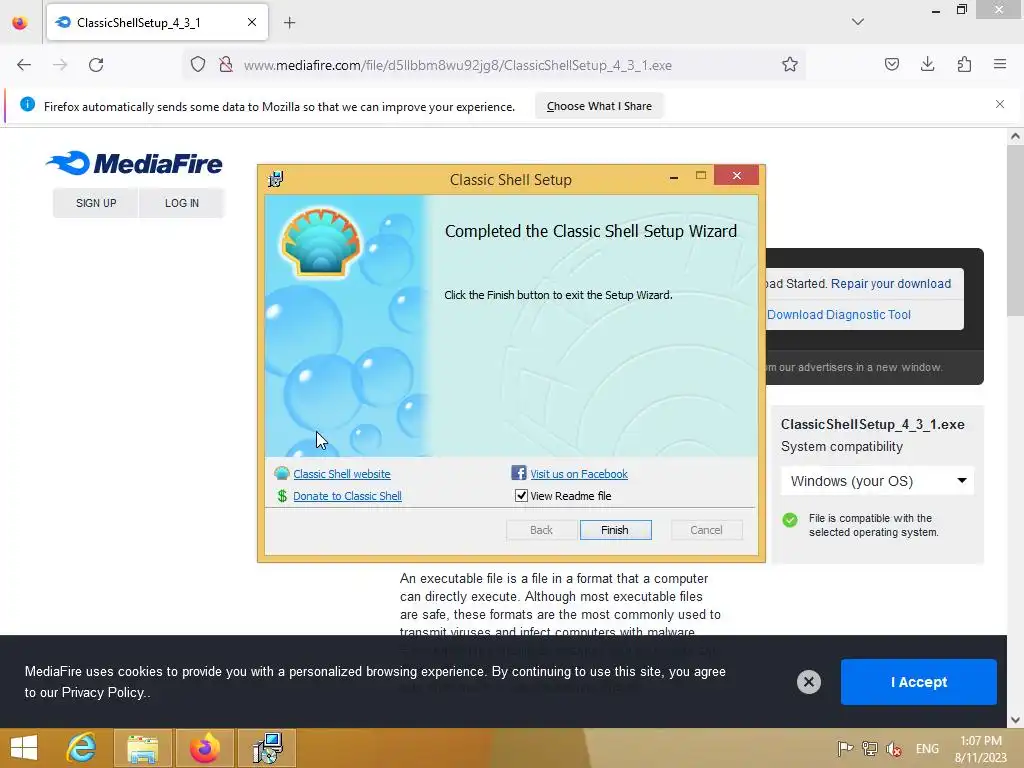
Task: Click the muted speaker tray icon
Action: tap(894, 749)
